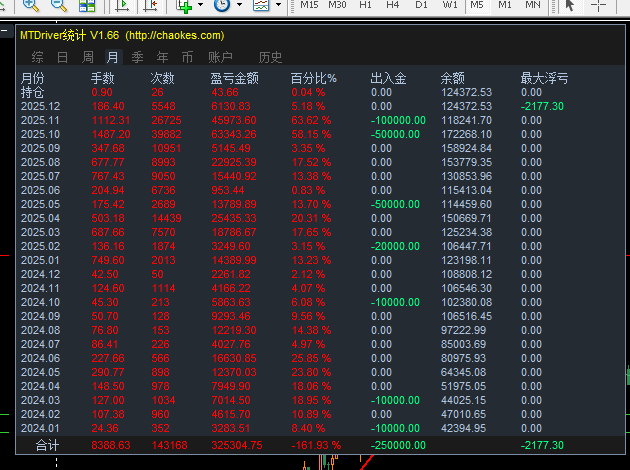
Task: Switch chart to M30 timeframe
Action: coord(337,5)
